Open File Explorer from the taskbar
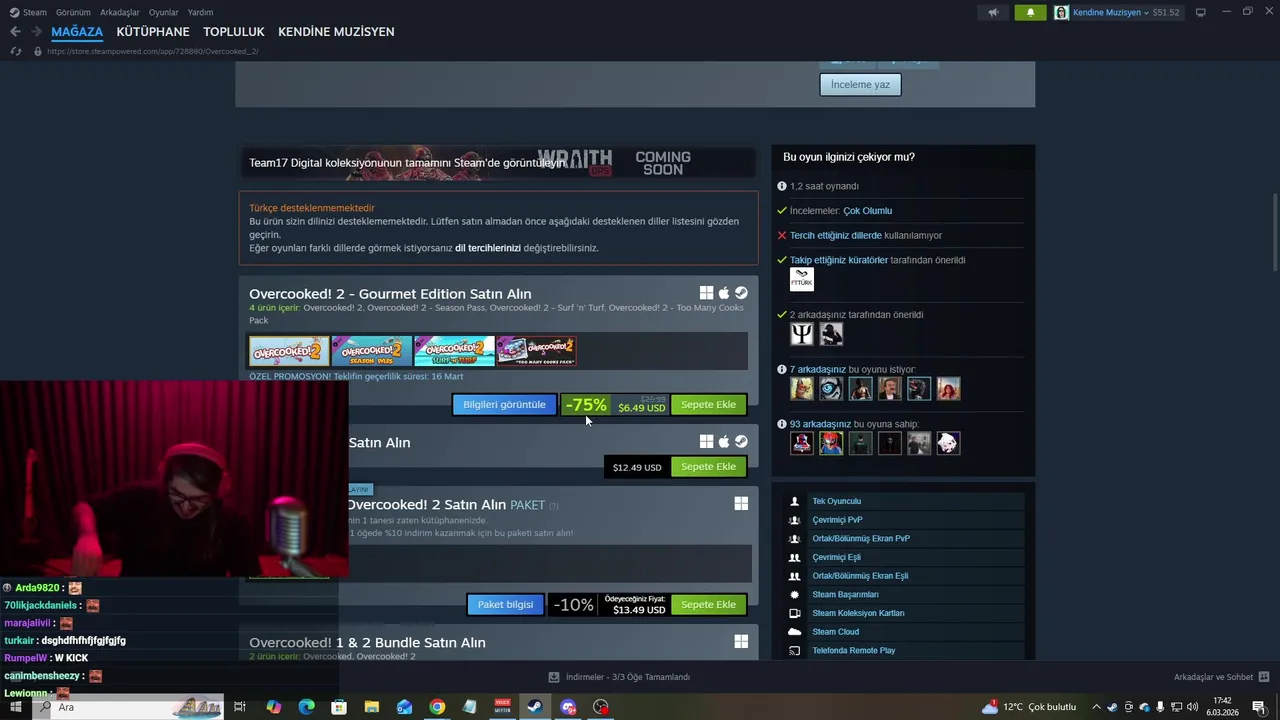The width and height of the screenshot is (1280, 720). coord(371,707)
